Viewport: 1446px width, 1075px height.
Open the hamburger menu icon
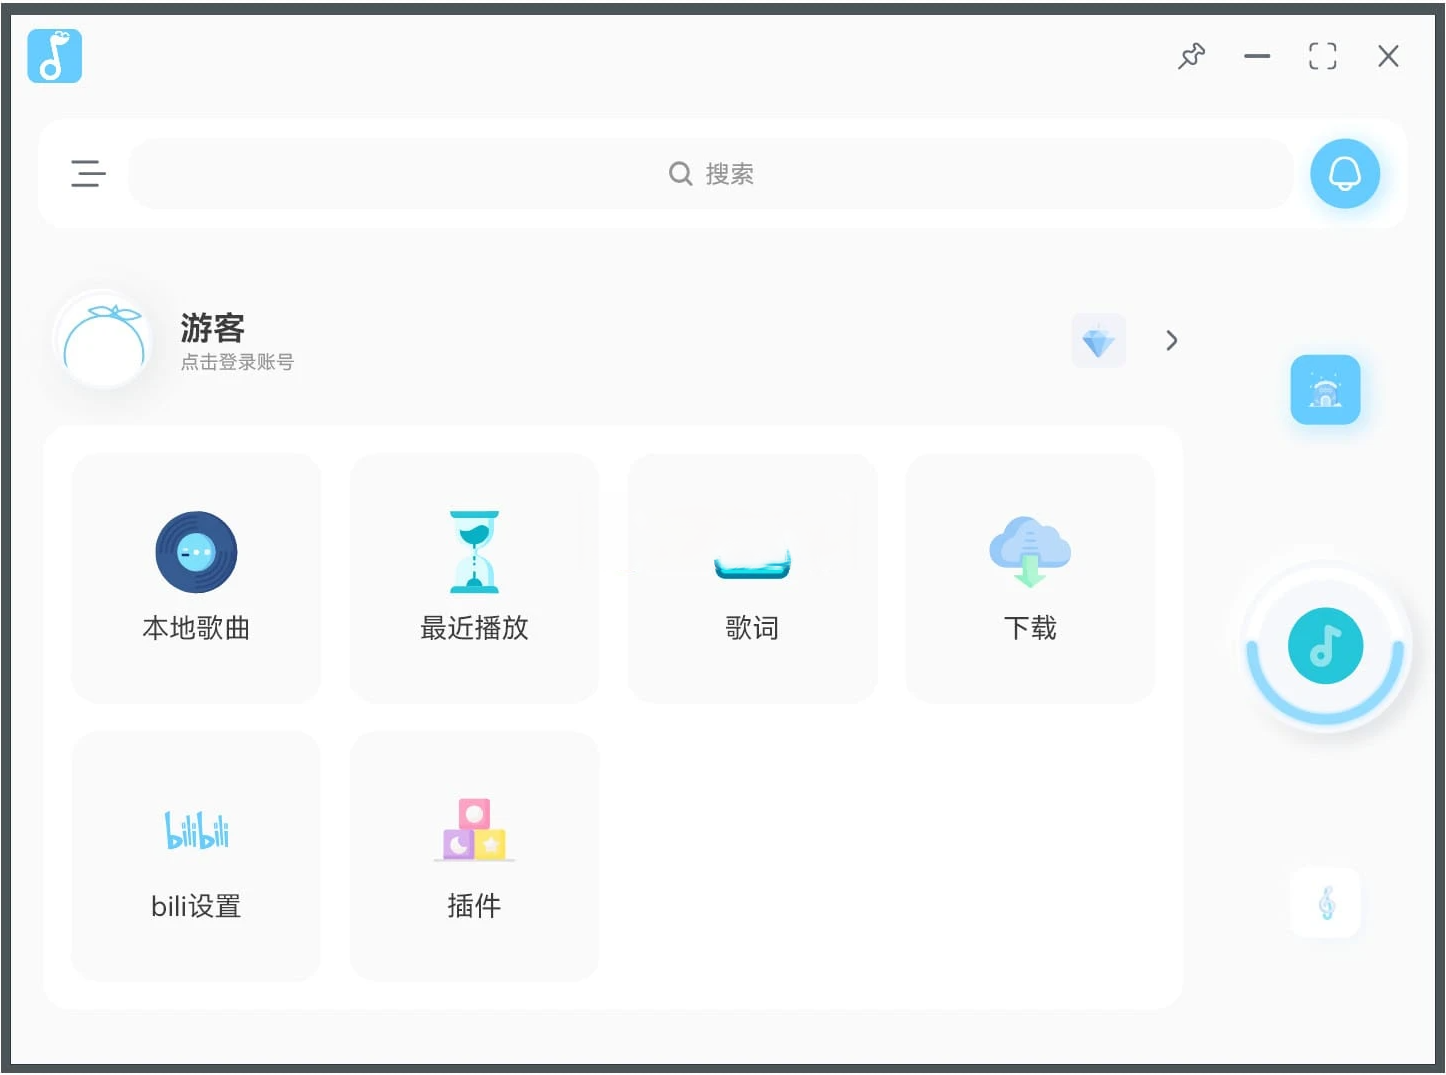coord(88,173)
